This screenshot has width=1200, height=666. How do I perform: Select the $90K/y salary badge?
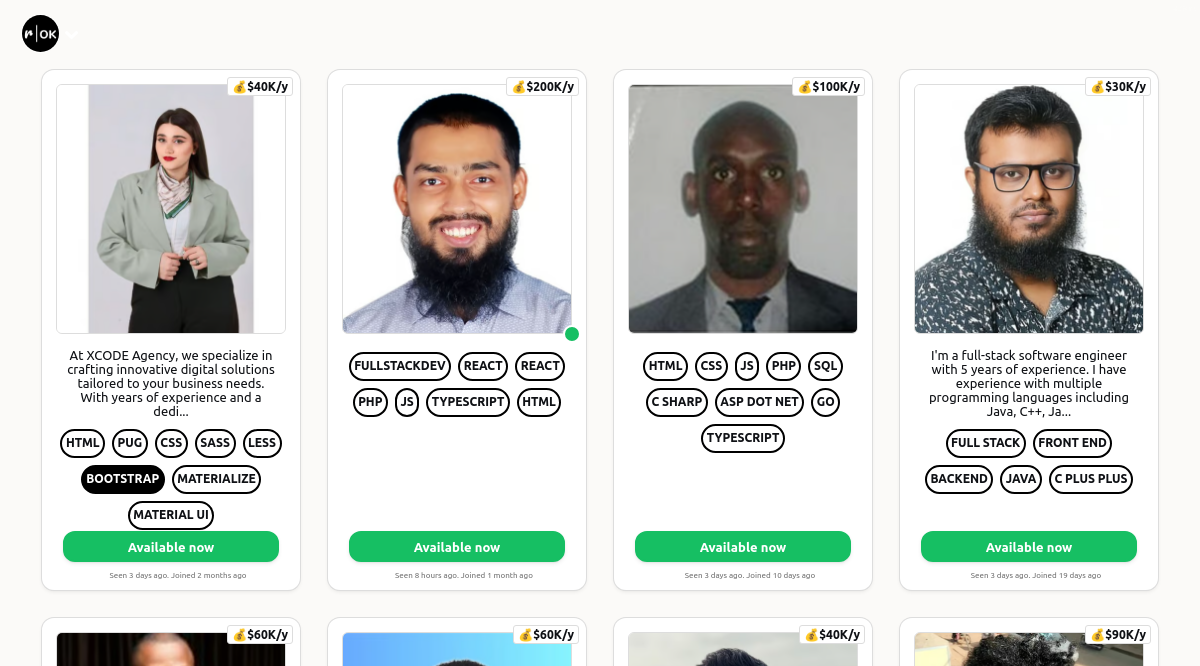pos(1118,635)
